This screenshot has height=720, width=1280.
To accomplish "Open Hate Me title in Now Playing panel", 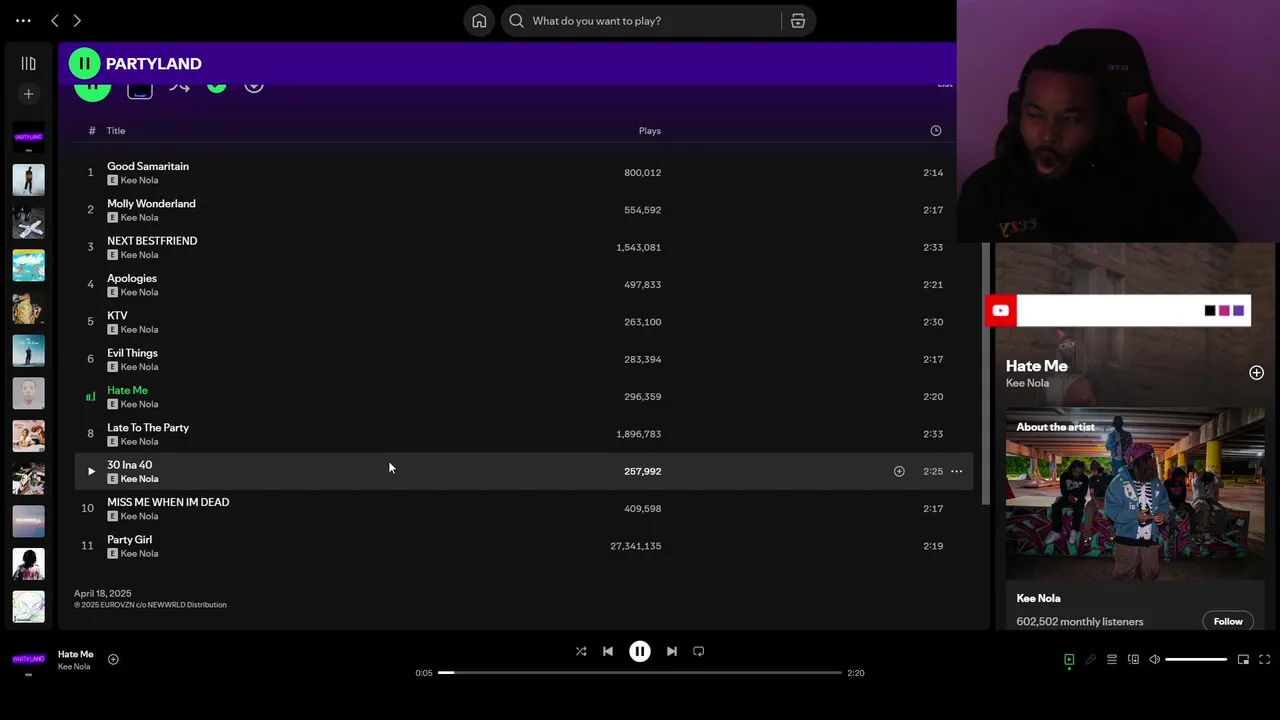I will pyautogui.click(x=1036, y=366).
